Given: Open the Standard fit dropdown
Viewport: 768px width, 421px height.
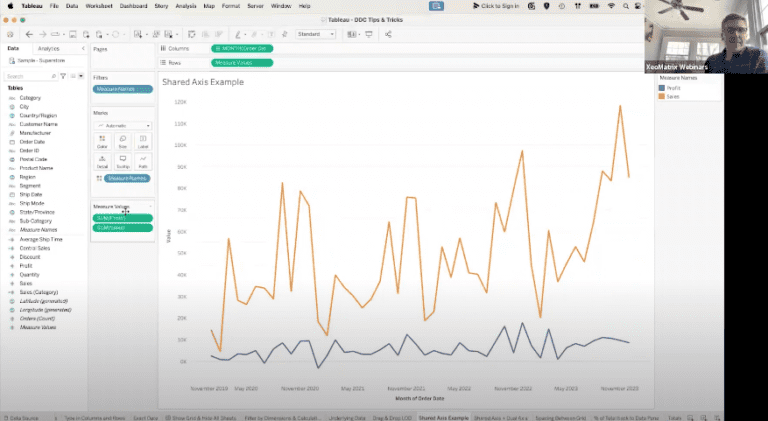Looking at the screenshot, I should click(315, 34).
